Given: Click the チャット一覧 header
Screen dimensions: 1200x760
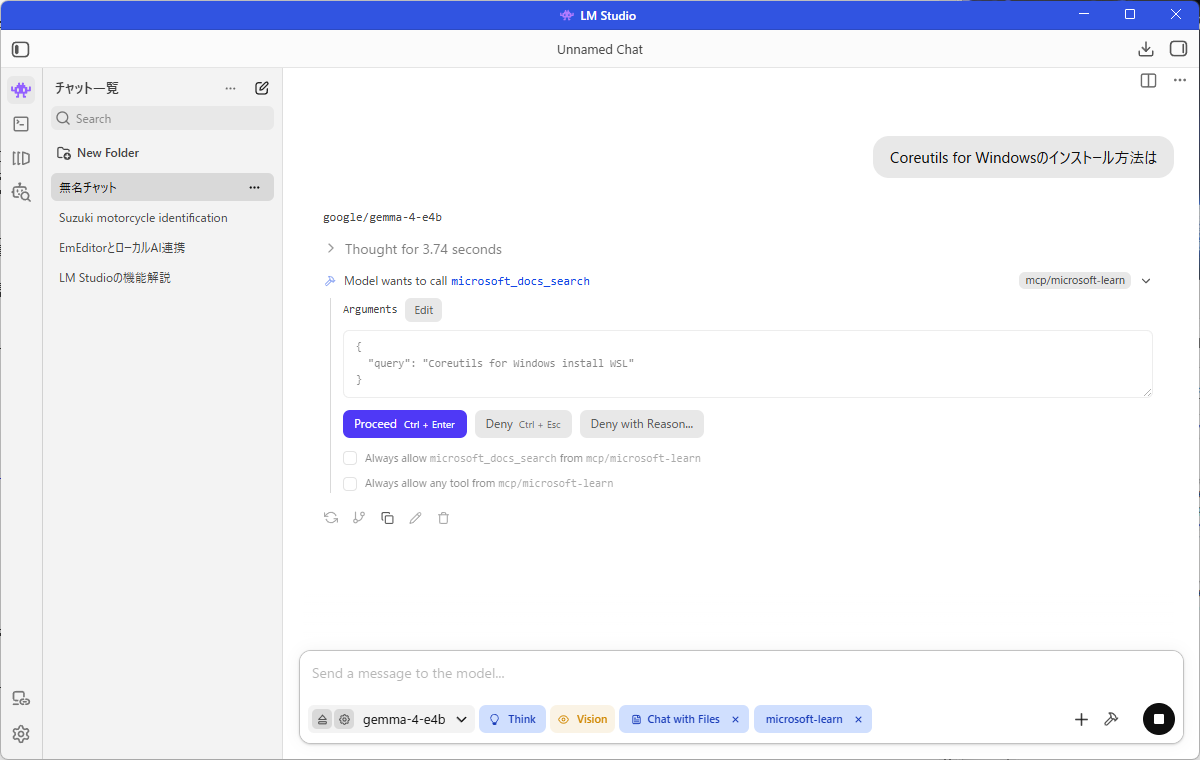Looking at the screenshot, I should click(87, 88).
